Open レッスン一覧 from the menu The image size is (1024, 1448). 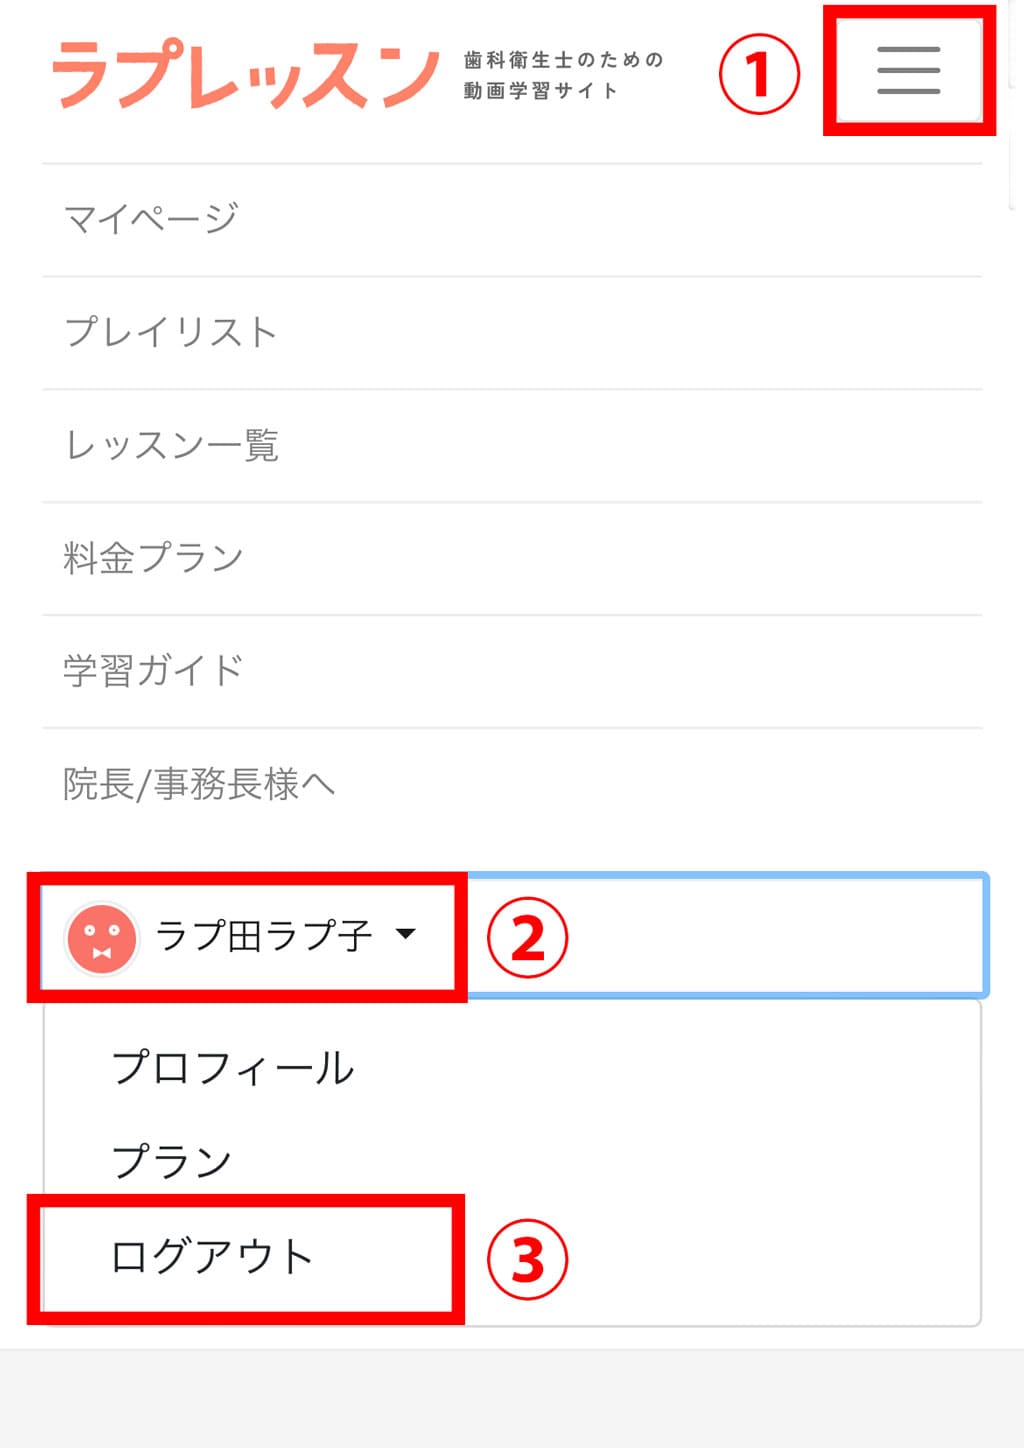[x=171, y=445]
